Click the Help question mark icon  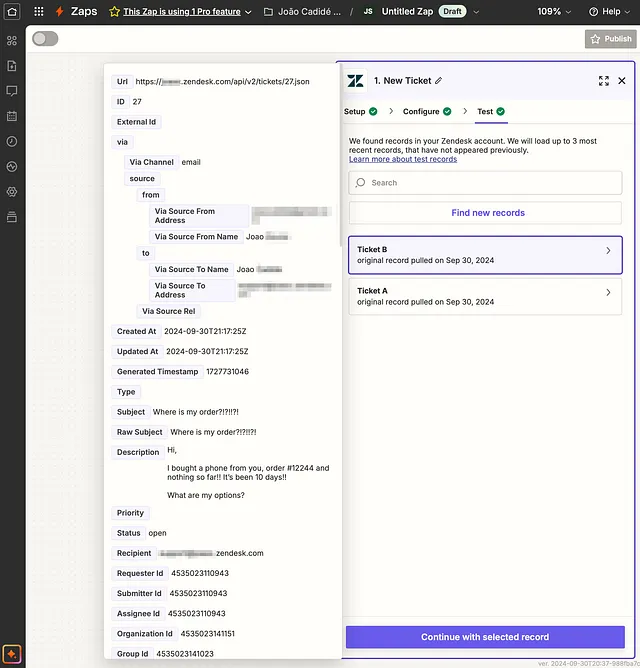[x=594, y=12]
